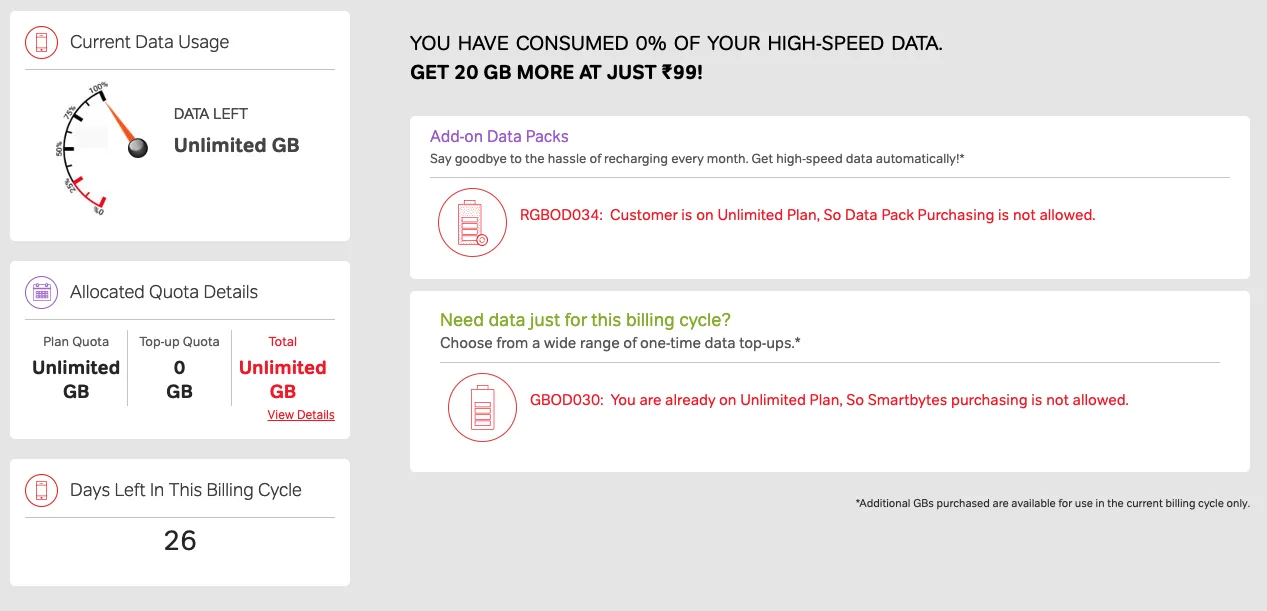Click the Plan Quota Unlimited GB value
Image resolution: width=1267 pixels, height=611 pixels.
tap(76, 380)
